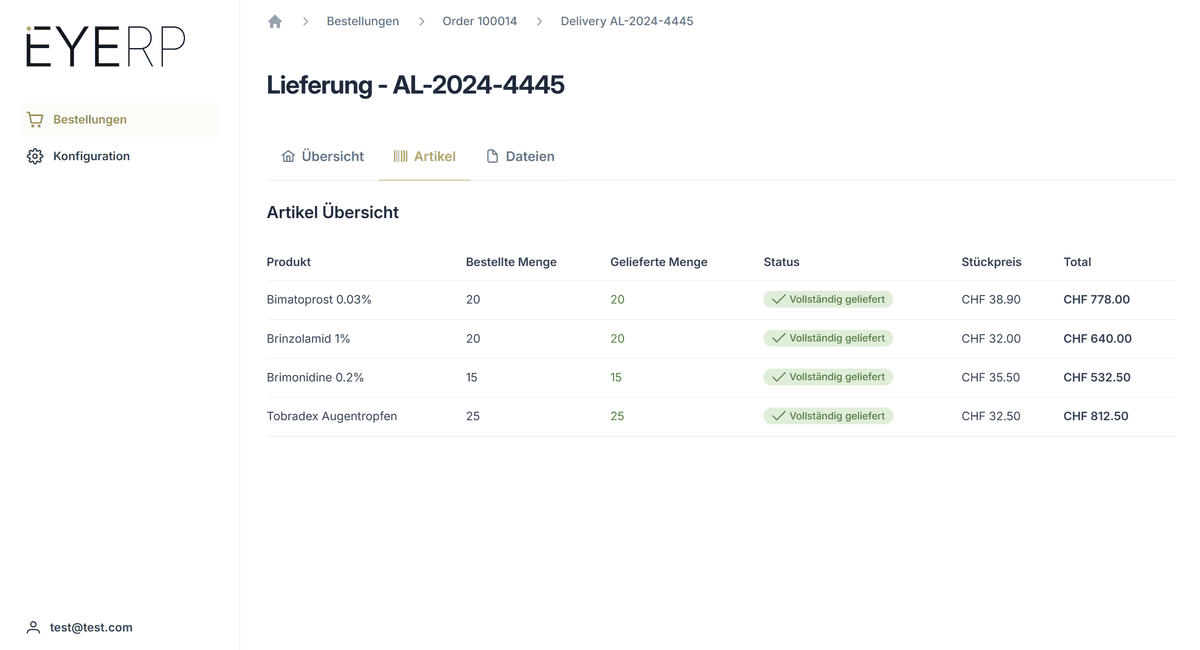Go to Bestellungen breadcrumb link
Image resolution: width=1200 pixels, height=650 pixels.
coord(362,21)
